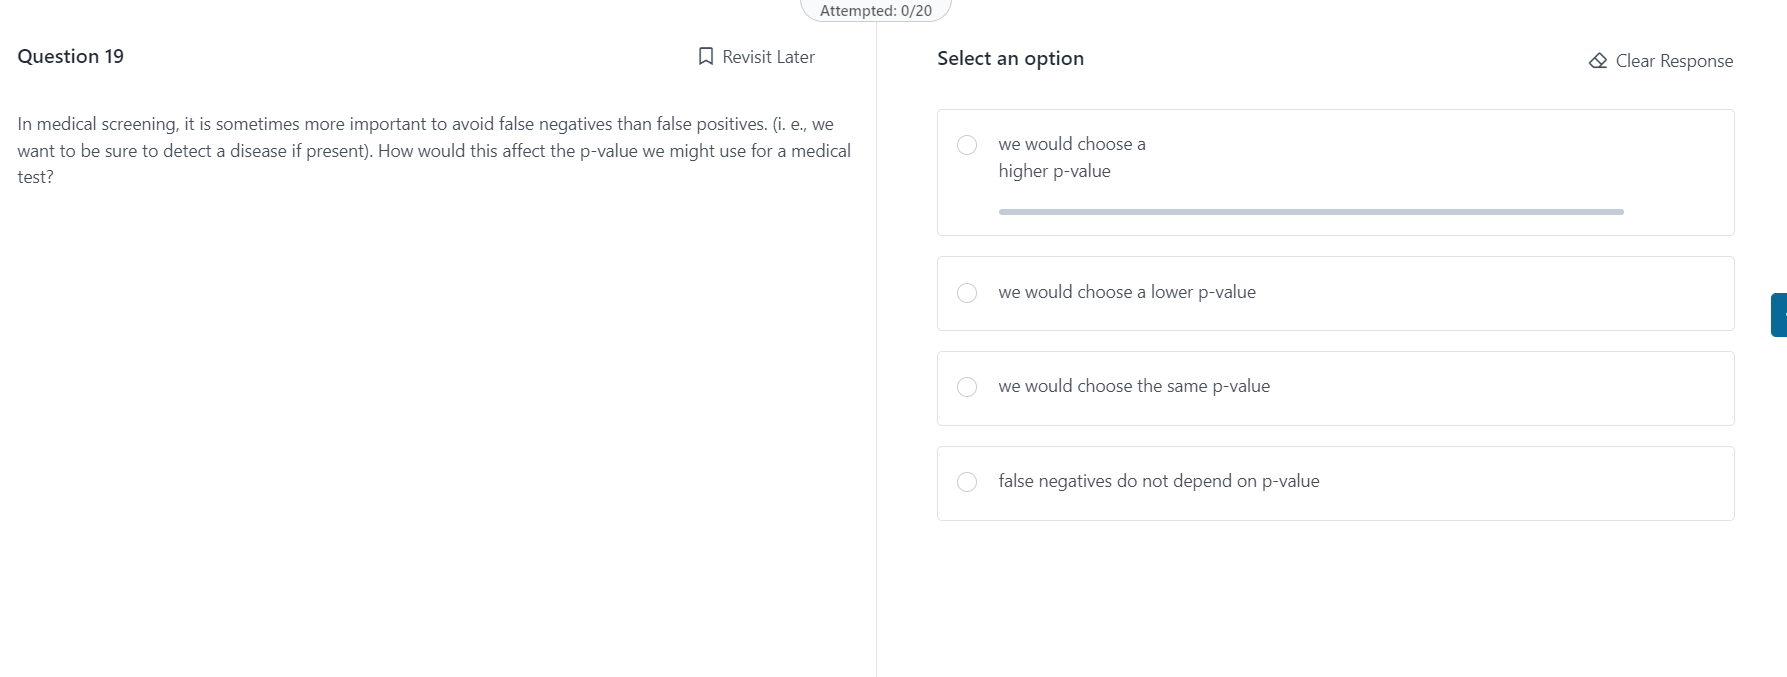Click the Revisit Later link

pyautogui.click(x=768, y=56)
